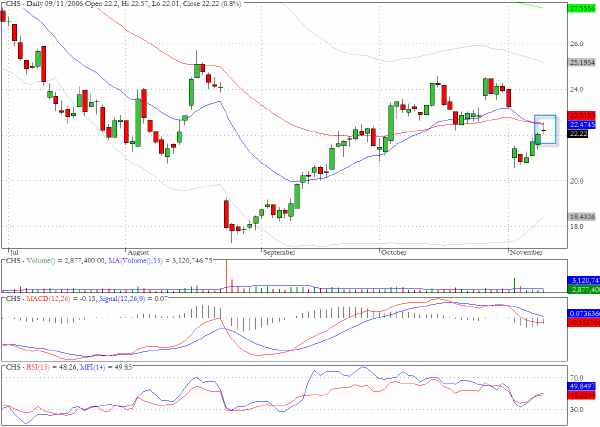Viewport: 600px width, 427px height.
Task: Click the 20.0 price axis value
Action: 577,181
